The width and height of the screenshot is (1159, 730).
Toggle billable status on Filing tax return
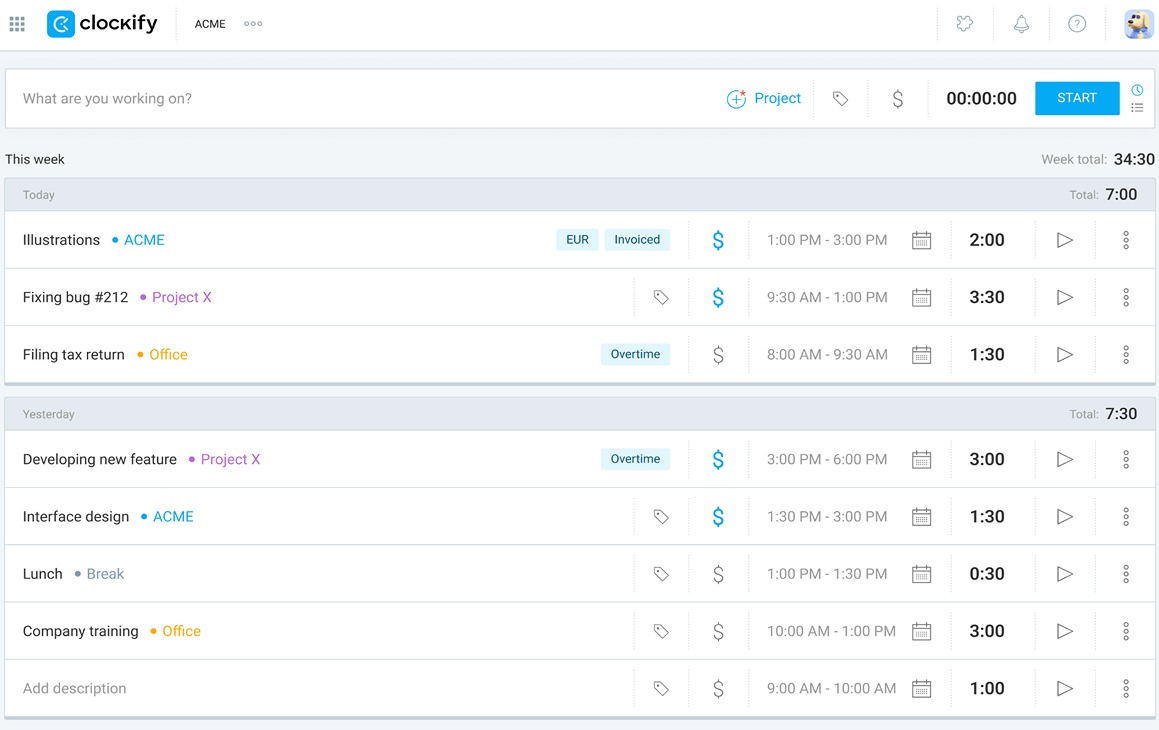(x=717, y=354)
